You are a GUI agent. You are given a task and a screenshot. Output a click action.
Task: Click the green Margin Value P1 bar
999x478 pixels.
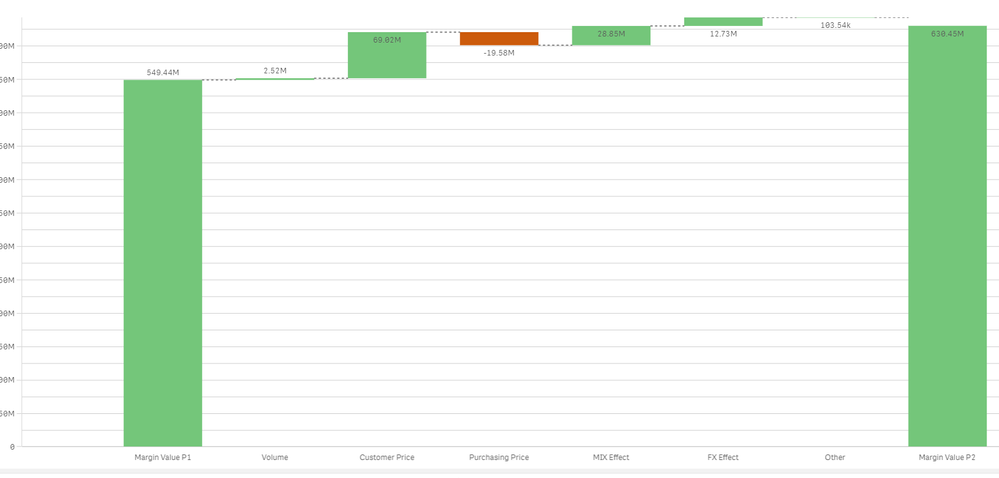(x=162, y=262)
